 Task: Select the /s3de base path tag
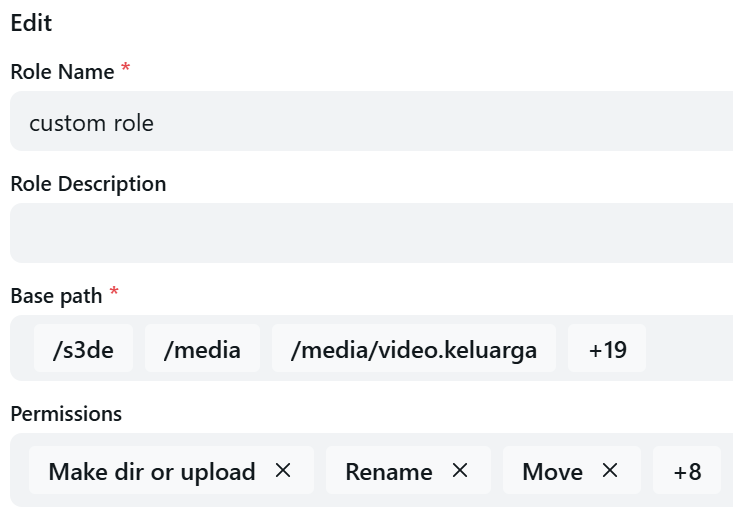click(x=83, y=349)
